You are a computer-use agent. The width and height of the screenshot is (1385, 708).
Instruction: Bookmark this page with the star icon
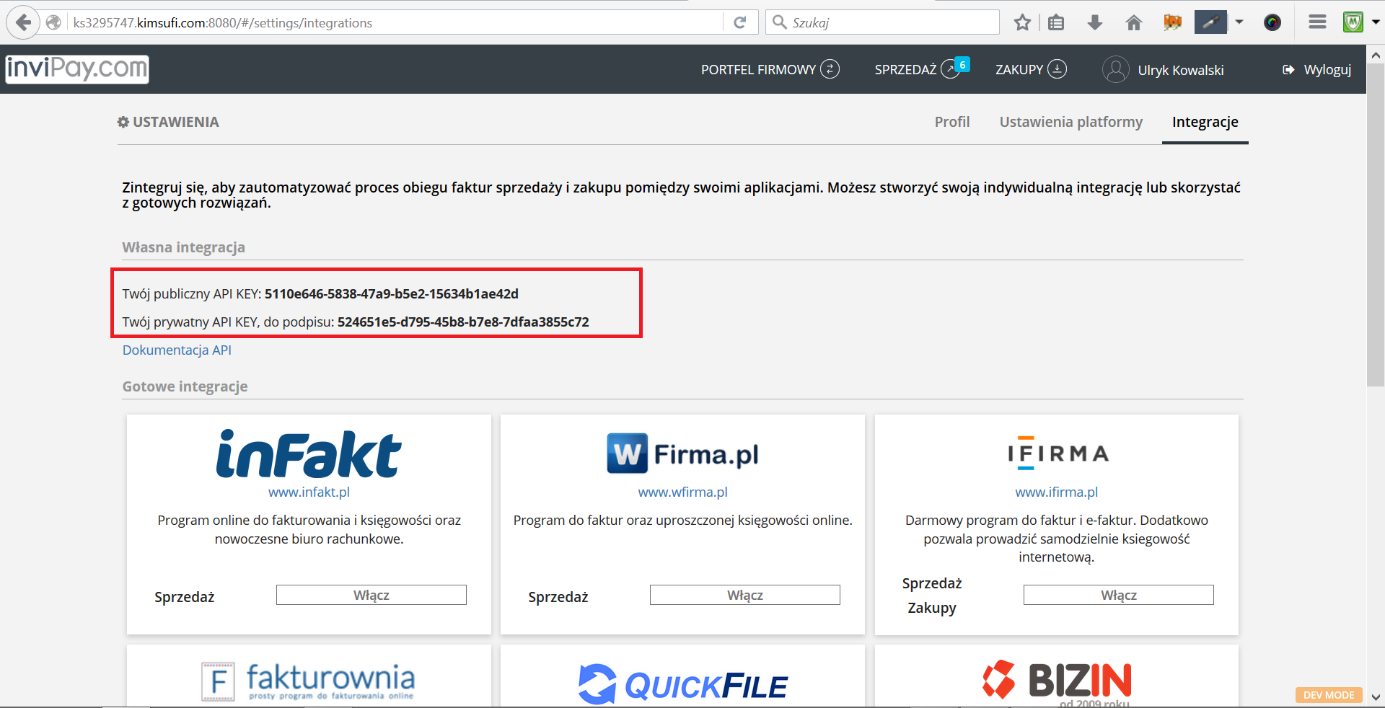1022,22
